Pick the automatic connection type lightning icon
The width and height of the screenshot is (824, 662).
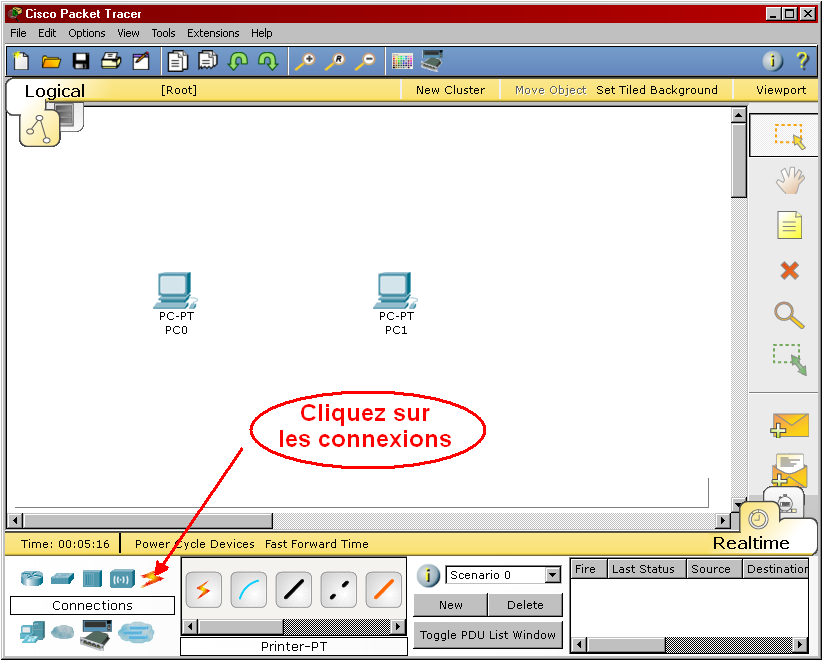point(204,590)
